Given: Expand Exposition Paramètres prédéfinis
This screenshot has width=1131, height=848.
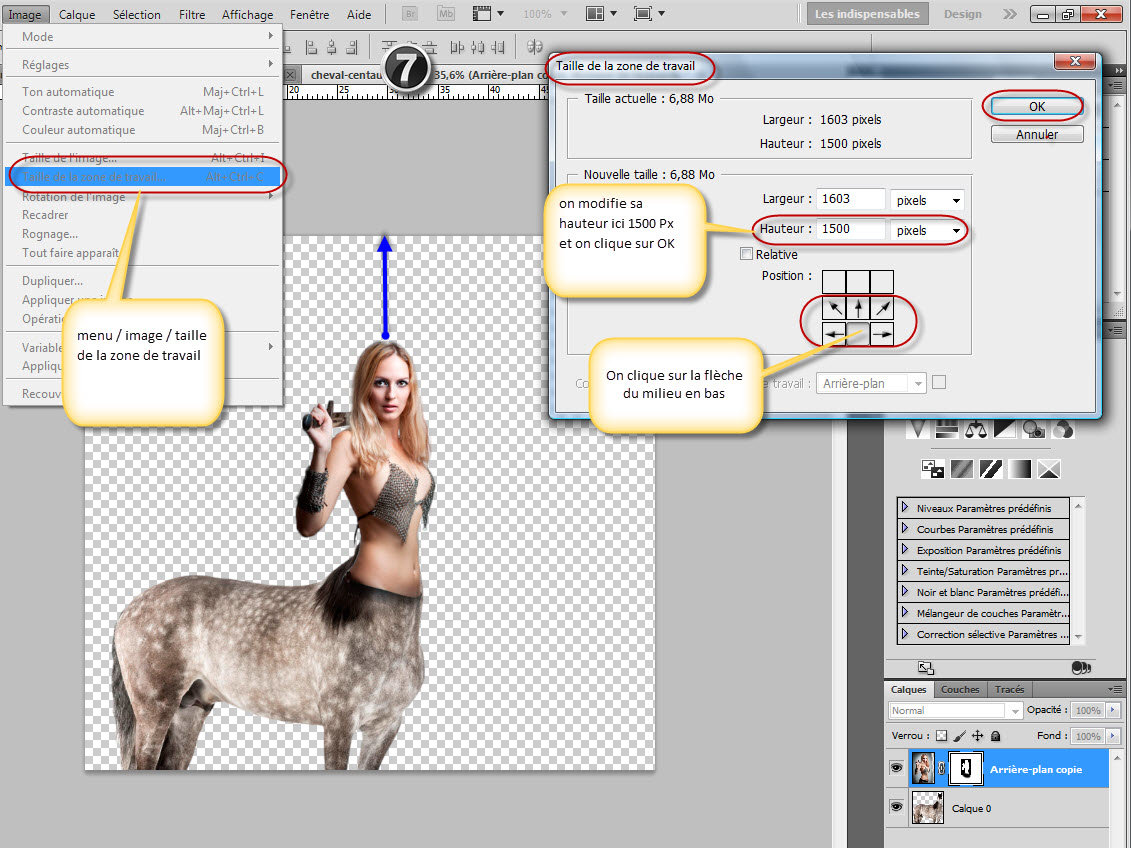Looking at the screenshot, I should coord(905,549).
